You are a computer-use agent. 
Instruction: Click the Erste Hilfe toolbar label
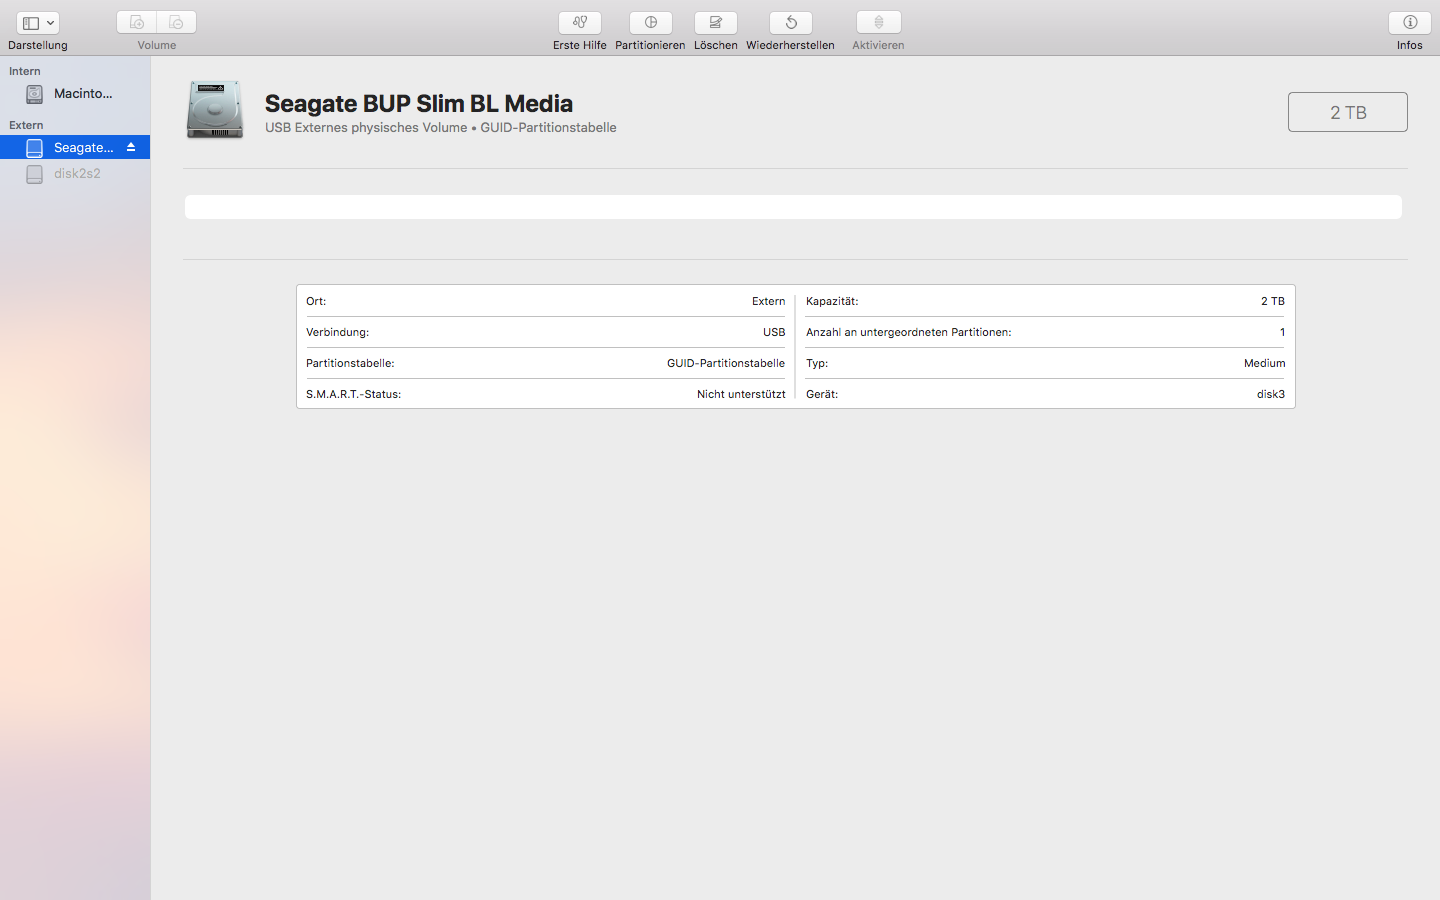(580, 45)
